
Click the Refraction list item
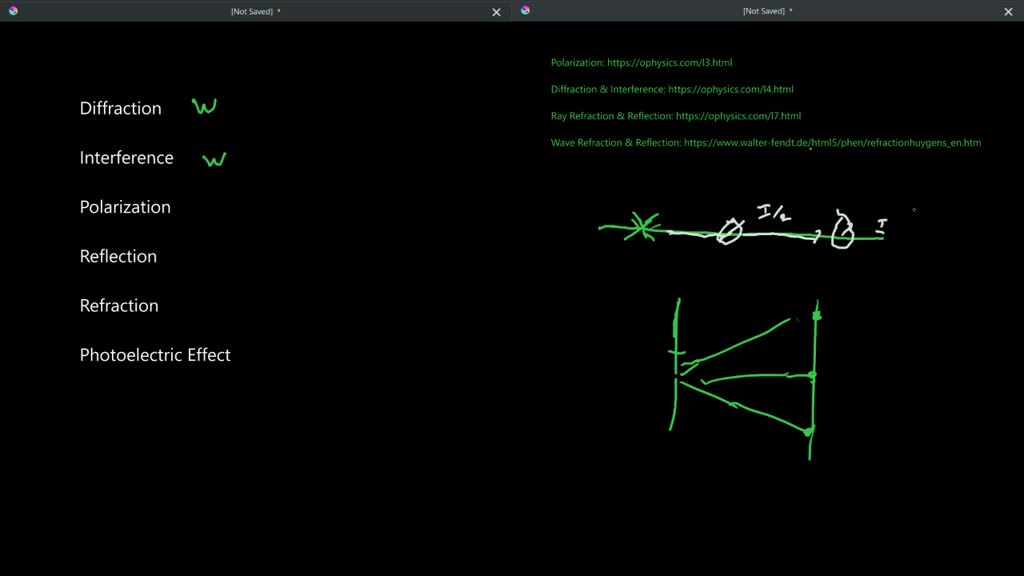(x=119, y=306)
